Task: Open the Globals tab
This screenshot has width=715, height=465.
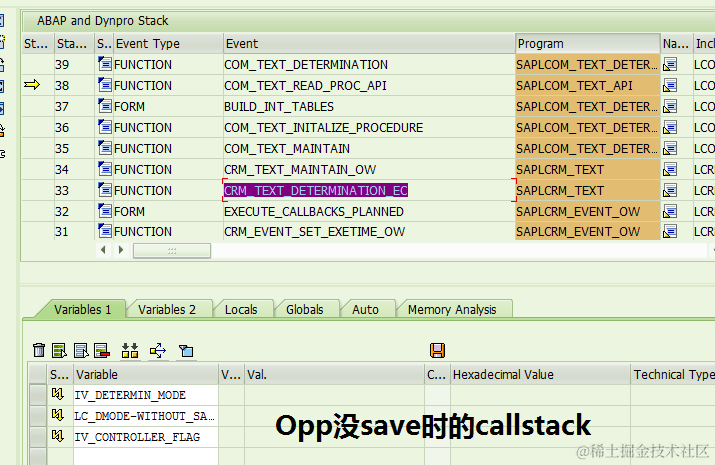Action: [x=305, y=310]
